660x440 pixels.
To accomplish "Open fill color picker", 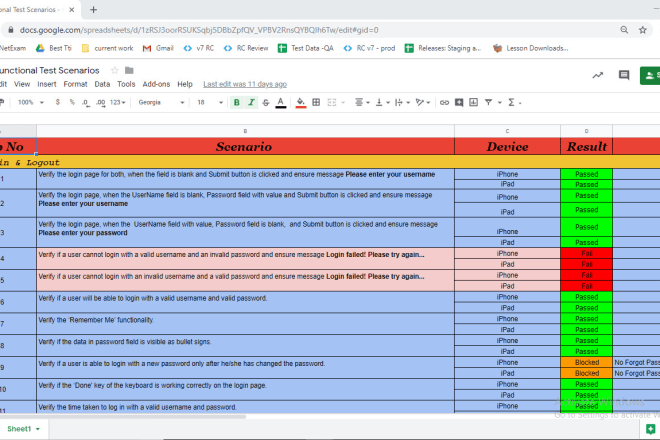I will pos(301,102).
